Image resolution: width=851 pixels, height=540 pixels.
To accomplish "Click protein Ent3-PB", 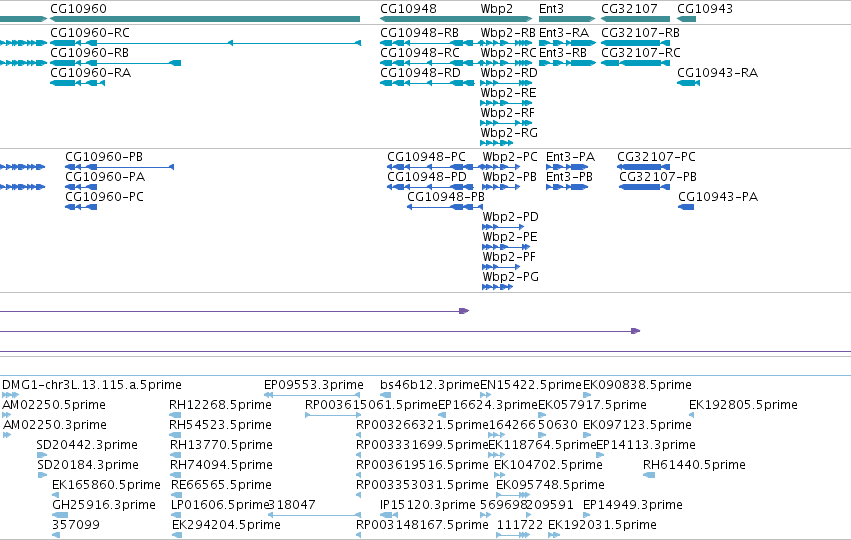I will click(567, 187).
